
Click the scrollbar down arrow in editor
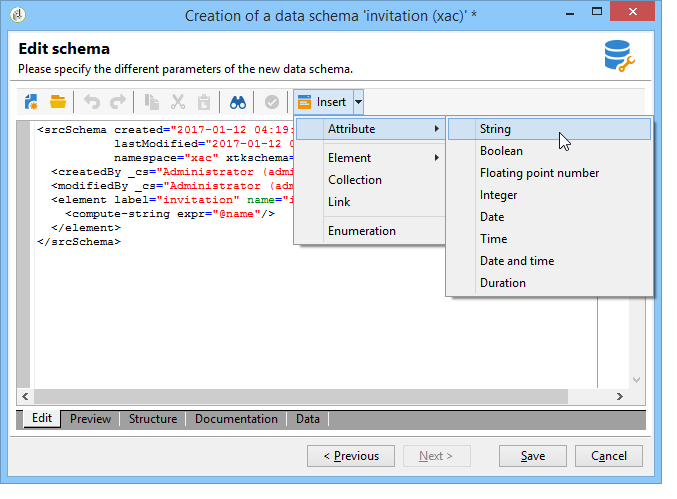pyautogui.click(x=635, y=380)
